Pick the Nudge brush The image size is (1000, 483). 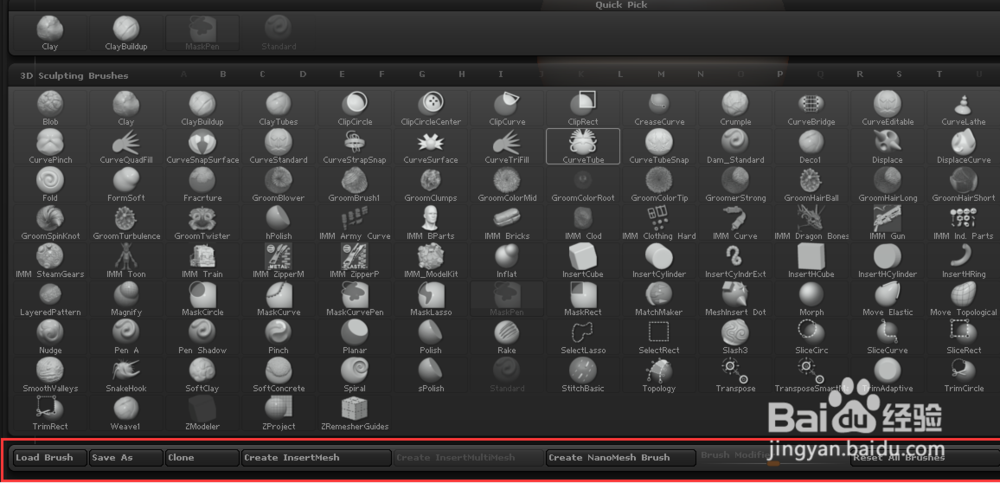point(50,338)
